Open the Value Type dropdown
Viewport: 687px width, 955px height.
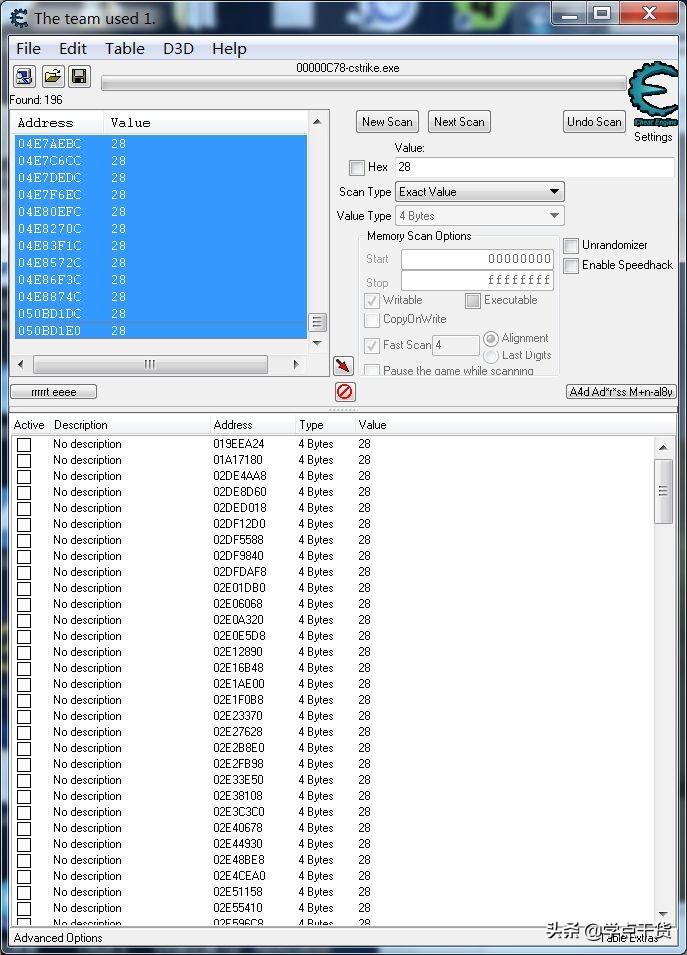click(480, 216)
